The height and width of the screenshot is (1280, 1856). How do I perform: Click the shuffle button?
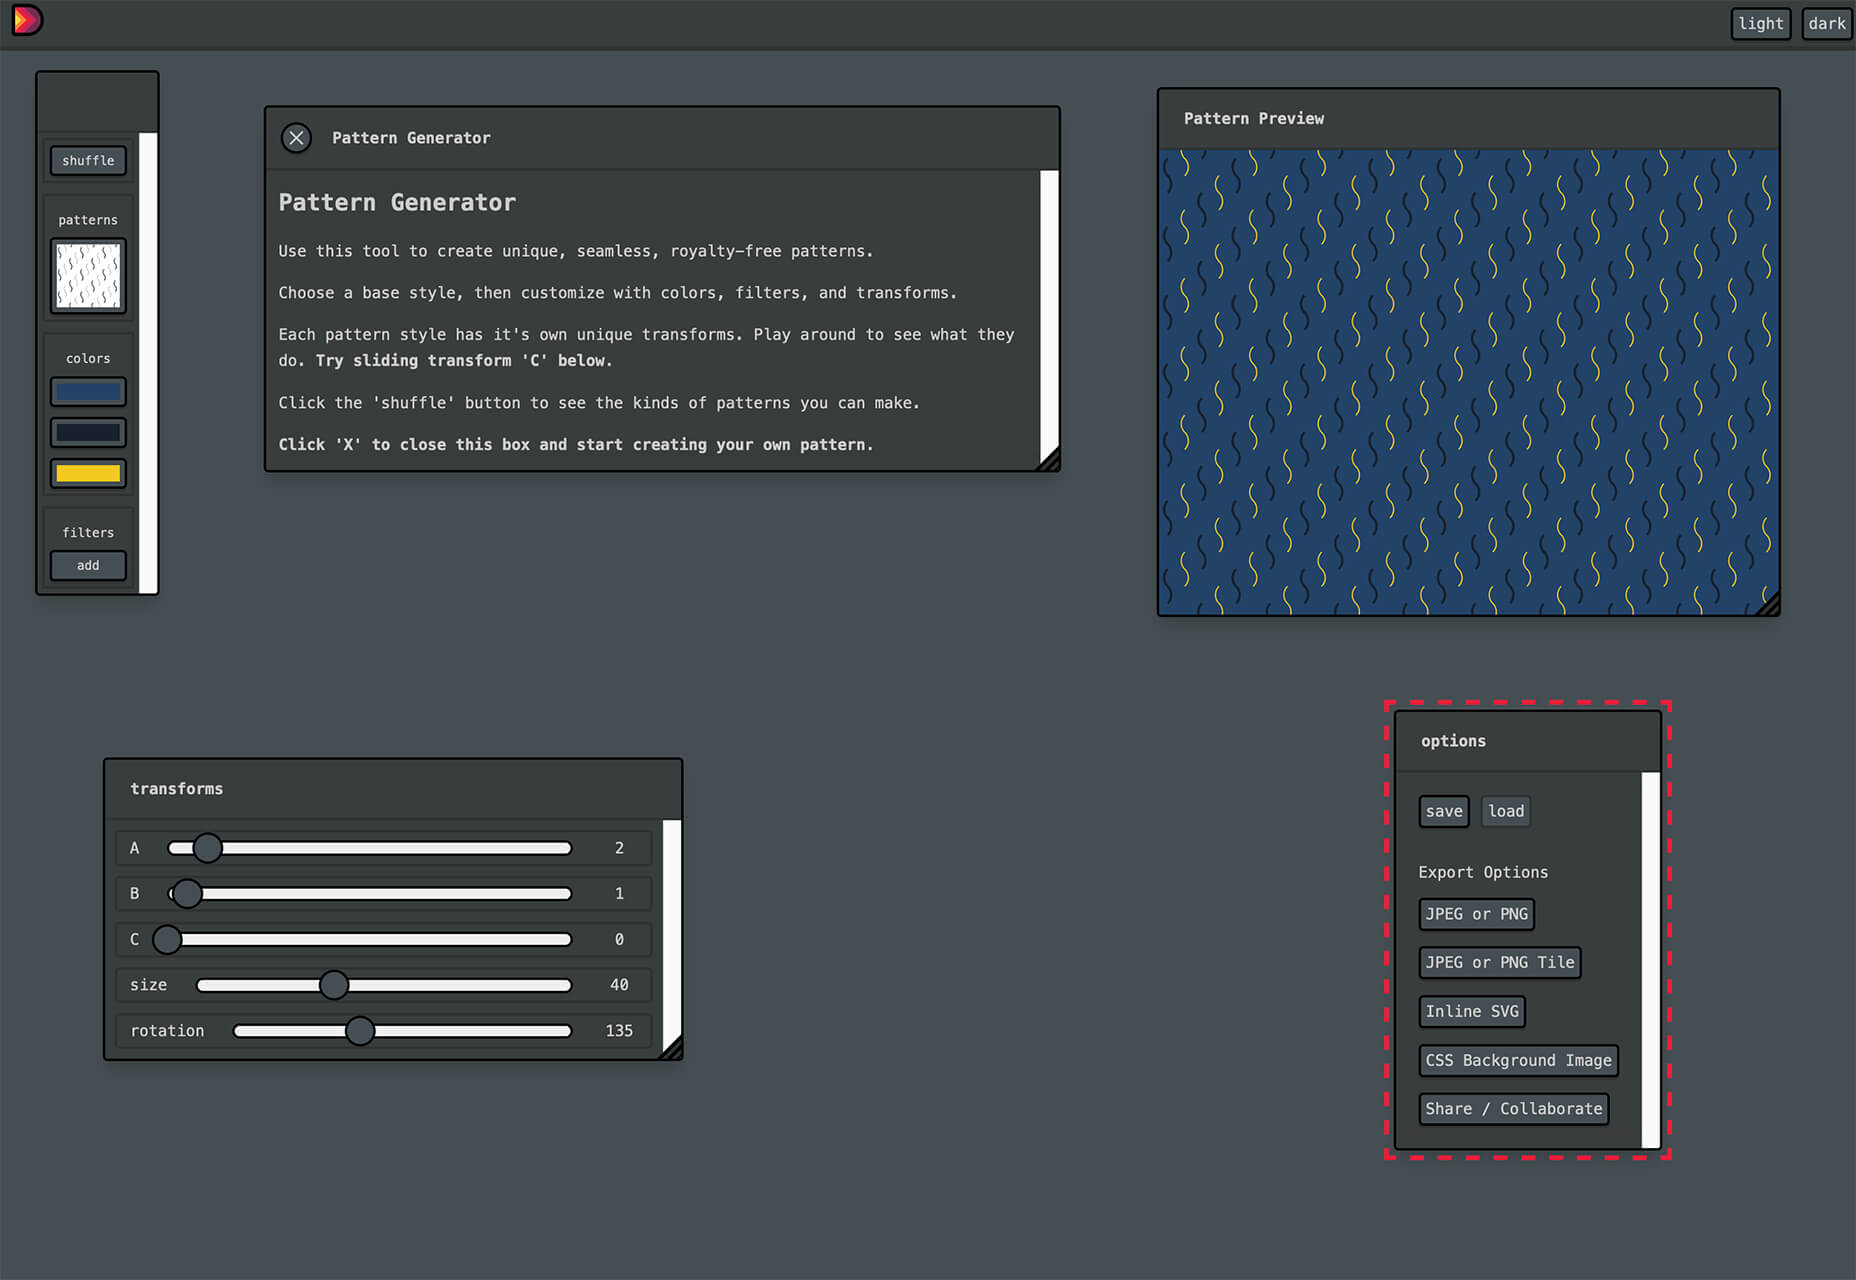tap(88, 161)
